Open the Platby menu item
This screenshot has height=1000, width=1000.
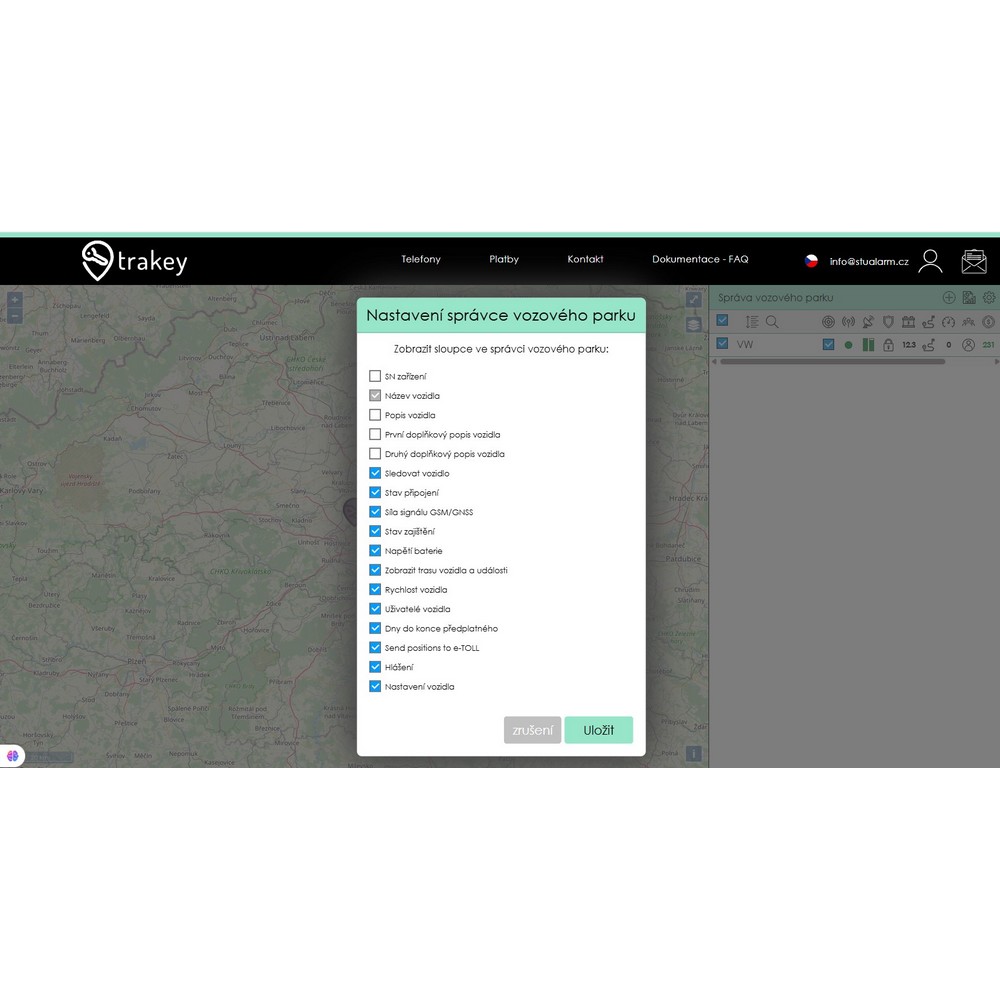point(504,259)
